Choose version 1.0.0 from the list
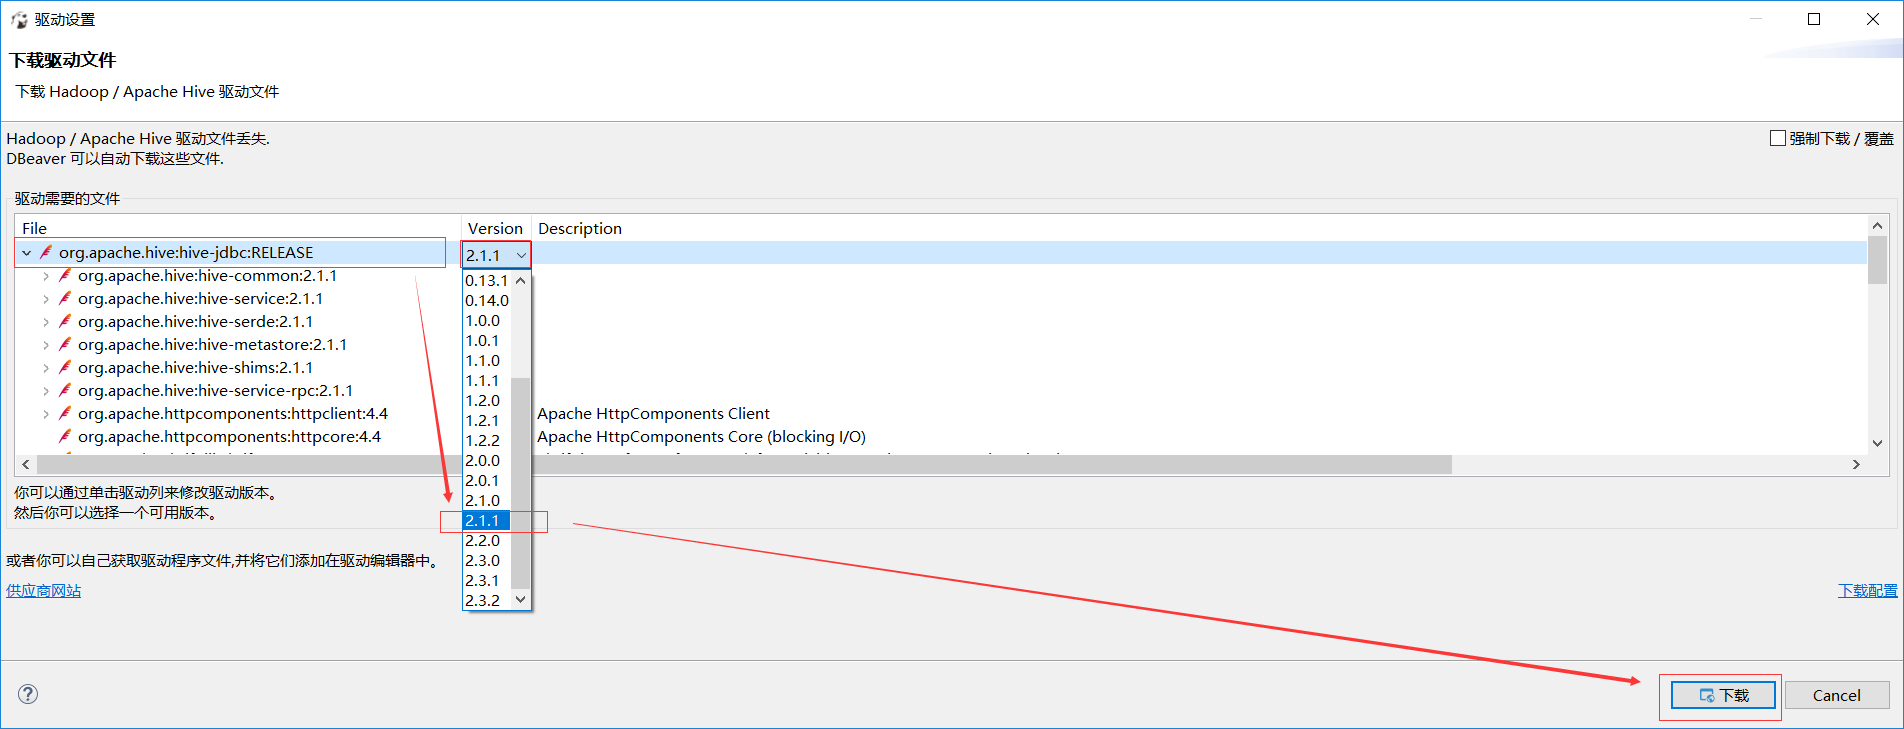1904x729 pixels. click(487, 321)
